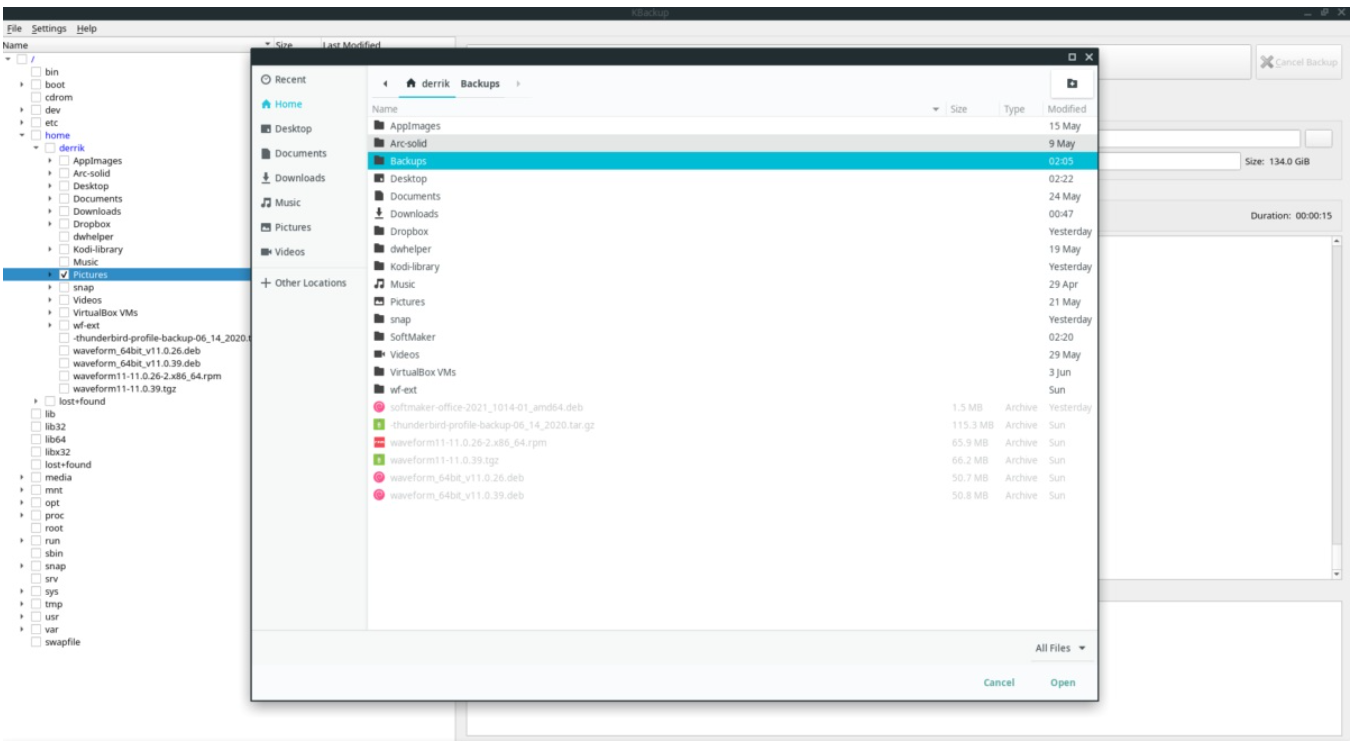Sort files by Modified column header

[x=1066, y=109]
